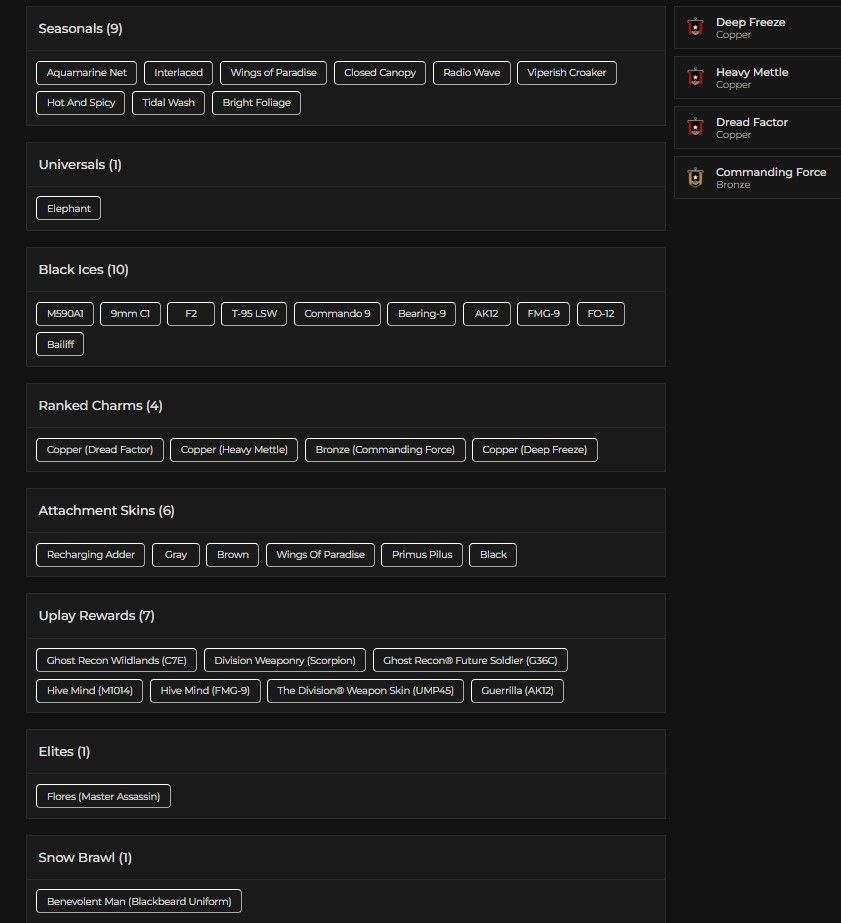Click the Hot And Spicy tag
This screenshot has width=841, height=923.
coord(80,102)
